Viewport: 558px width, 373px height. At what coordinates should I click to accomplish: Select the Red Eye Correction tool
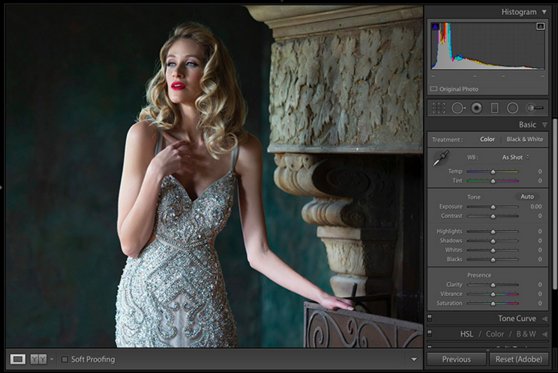(477, 108)
